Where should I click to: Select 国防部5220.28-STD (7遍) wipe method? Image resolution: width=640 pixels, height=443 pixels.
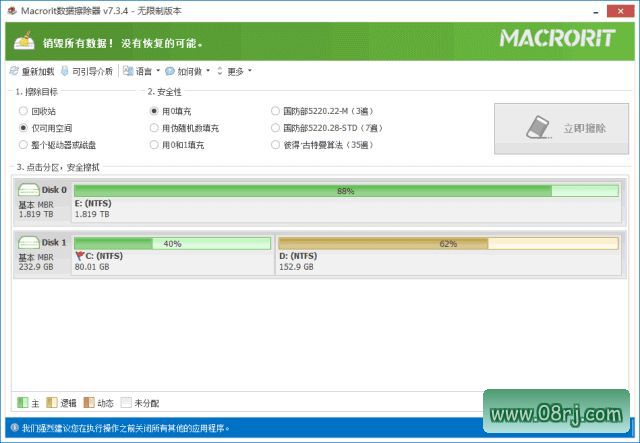[x=275, y=128]
